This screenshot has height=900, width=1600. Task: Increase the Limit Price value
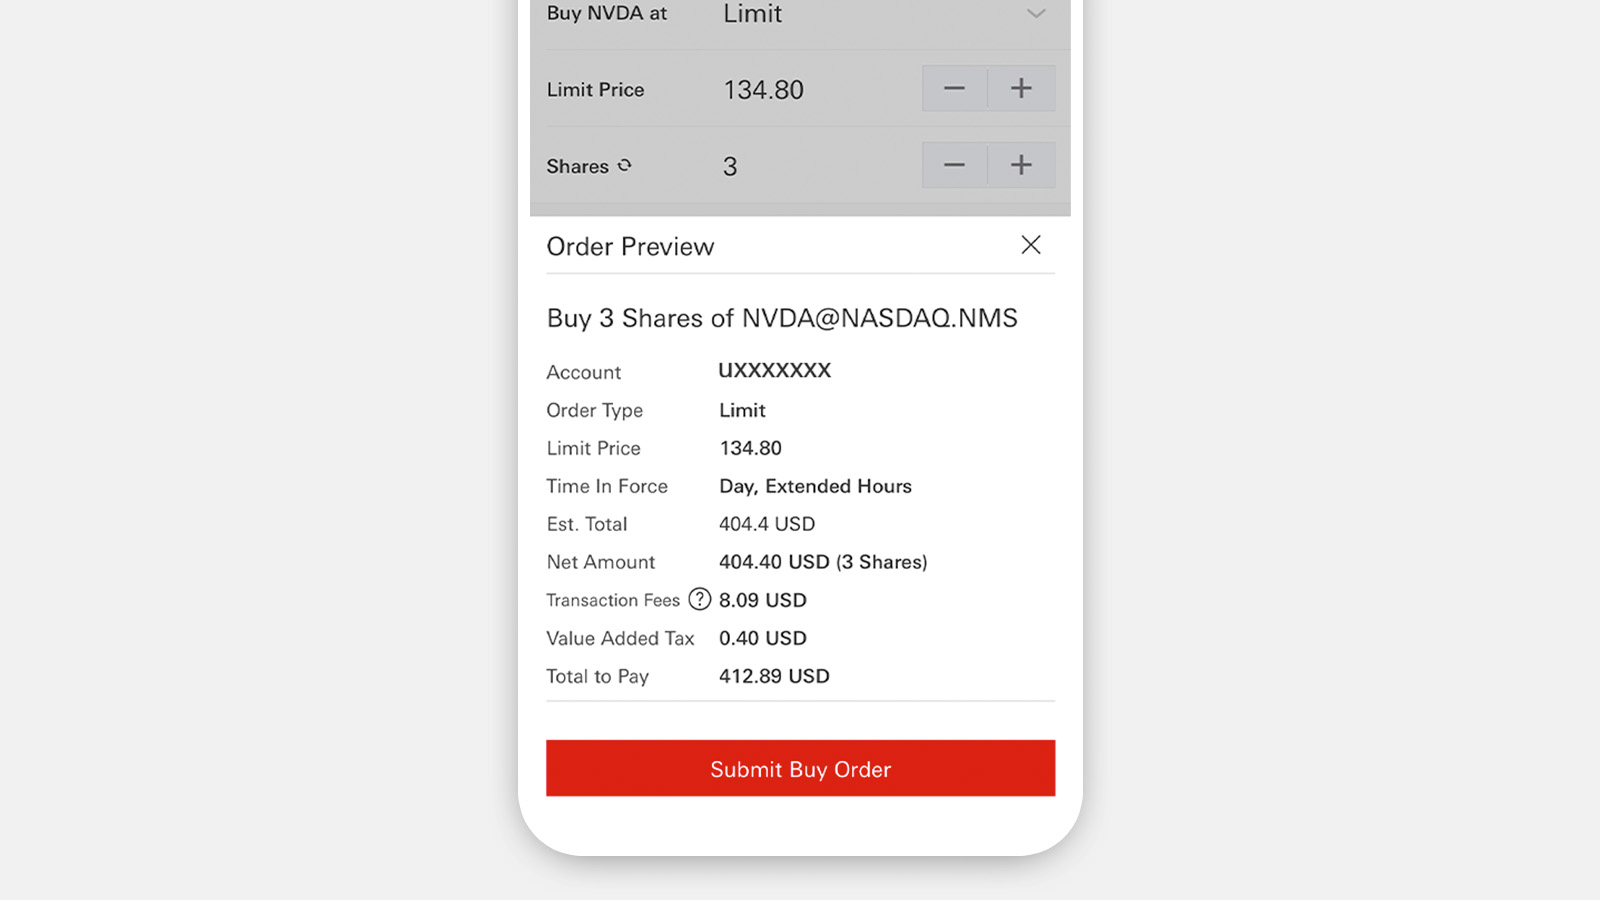click(x=1021, y=88)
